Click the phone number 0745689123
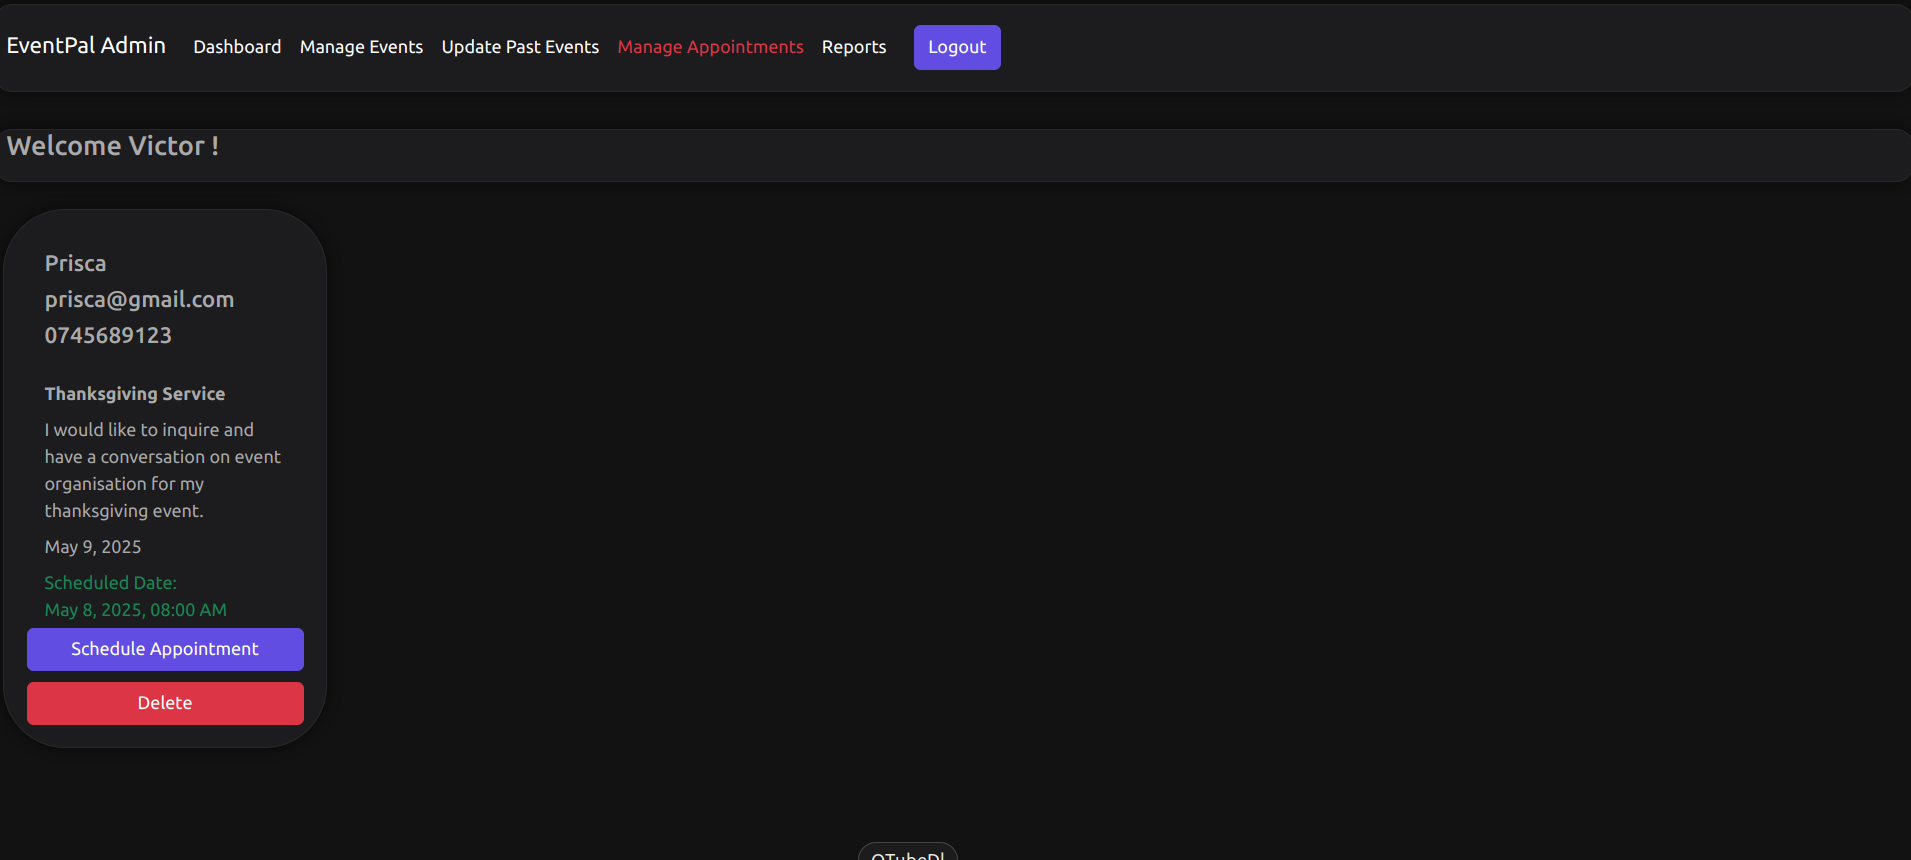The height and width of the screenshot is (860, 1911). click(x=108, y=335)
